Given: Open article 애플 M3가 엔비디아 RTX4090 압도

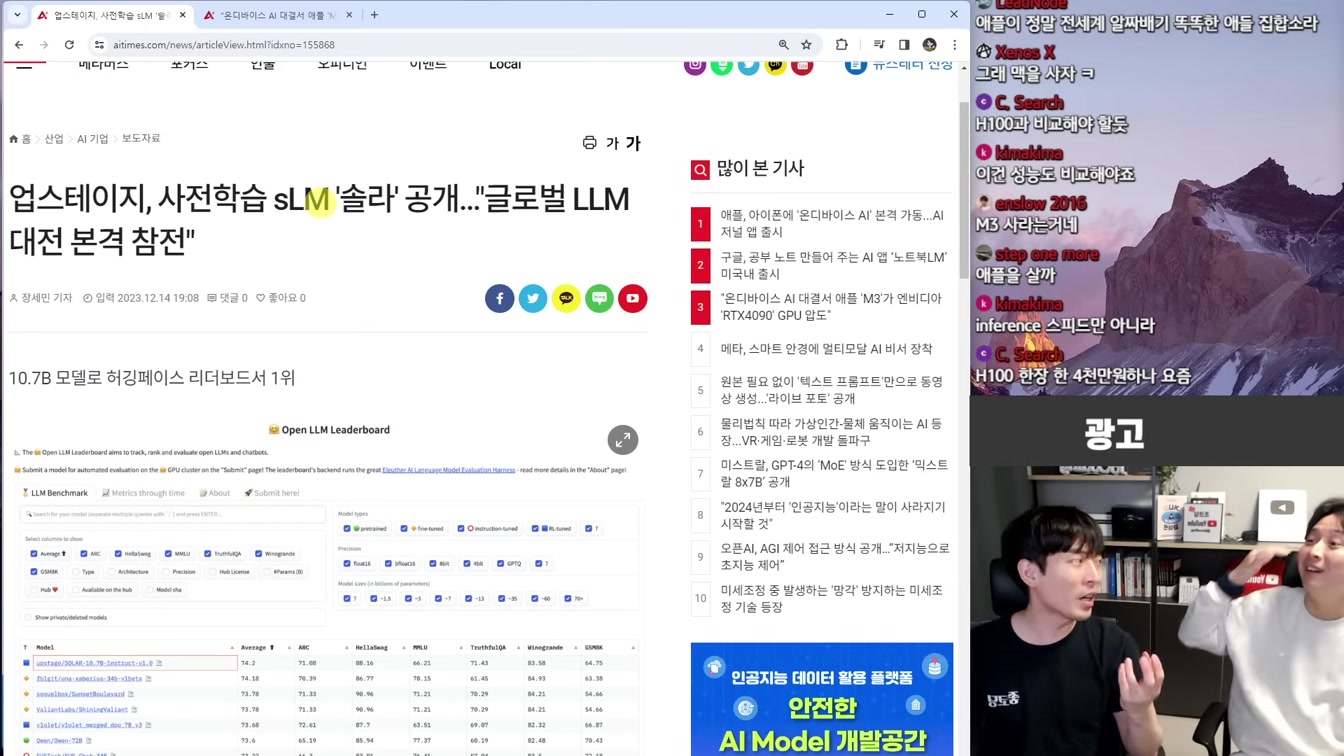Looking at the screenshot, I should click(831, 307).
